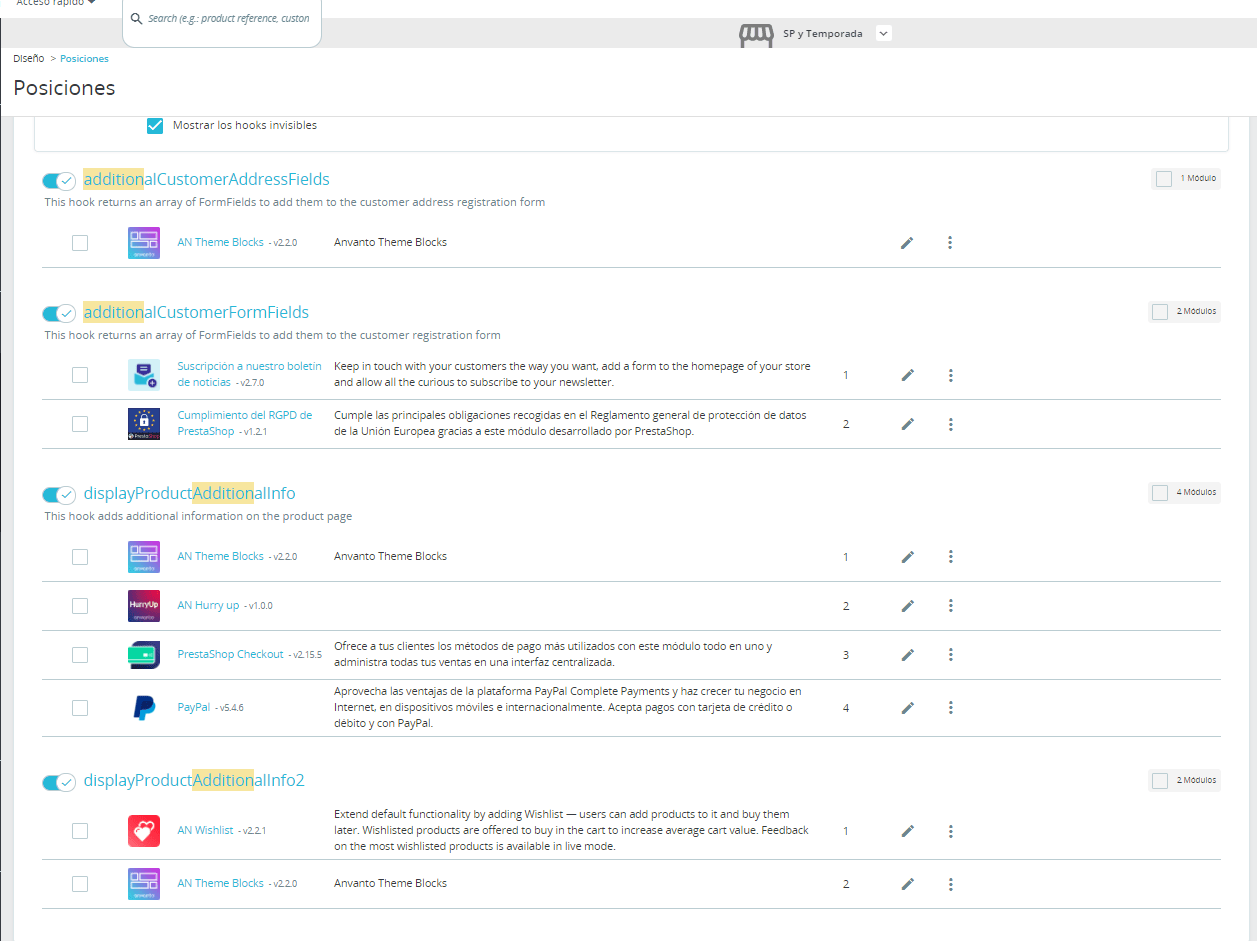1257x941 pixels.
Task: Click AN Theme Blocks logo under additionalCustomerAddressFields
Action: click(x=144, y=243)
